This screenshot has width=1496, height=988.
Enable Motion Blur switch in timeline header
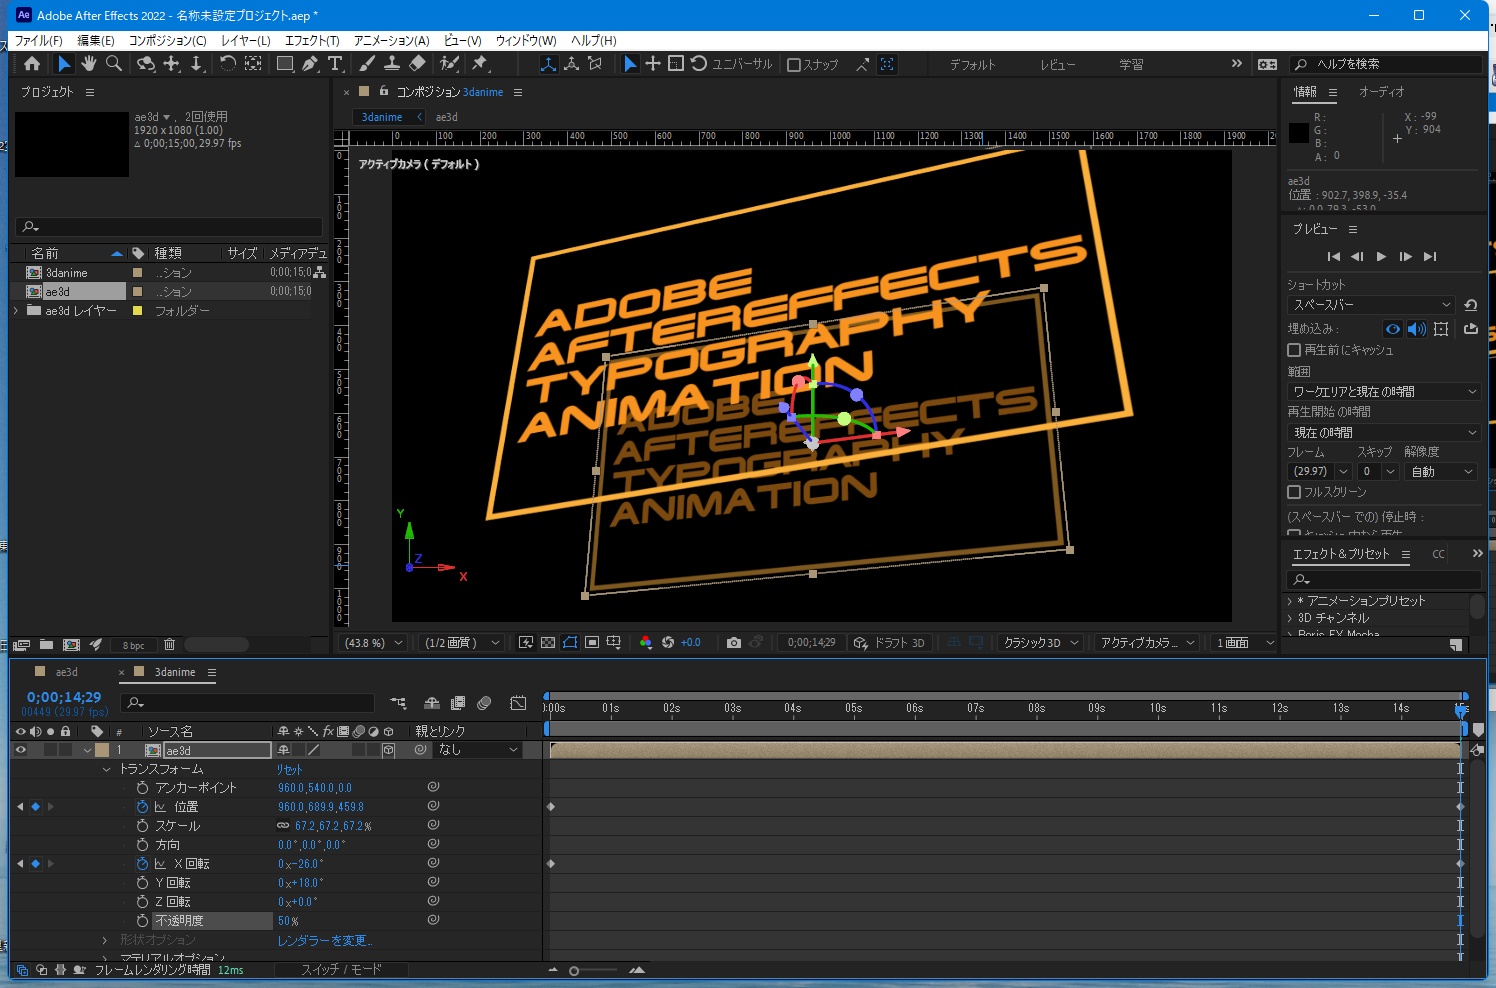485,703
